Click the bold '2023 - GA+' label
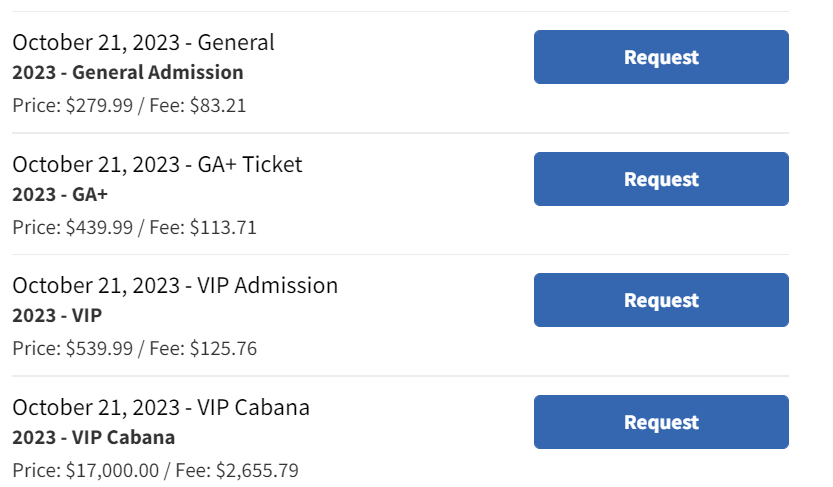The width and height of the screenshot is (833, 487). 60,194
